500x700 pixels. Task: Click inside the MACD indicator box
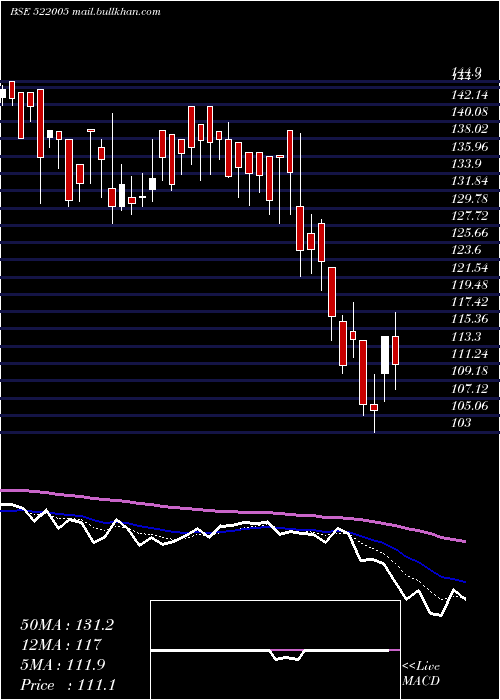(x=275, y=650)
